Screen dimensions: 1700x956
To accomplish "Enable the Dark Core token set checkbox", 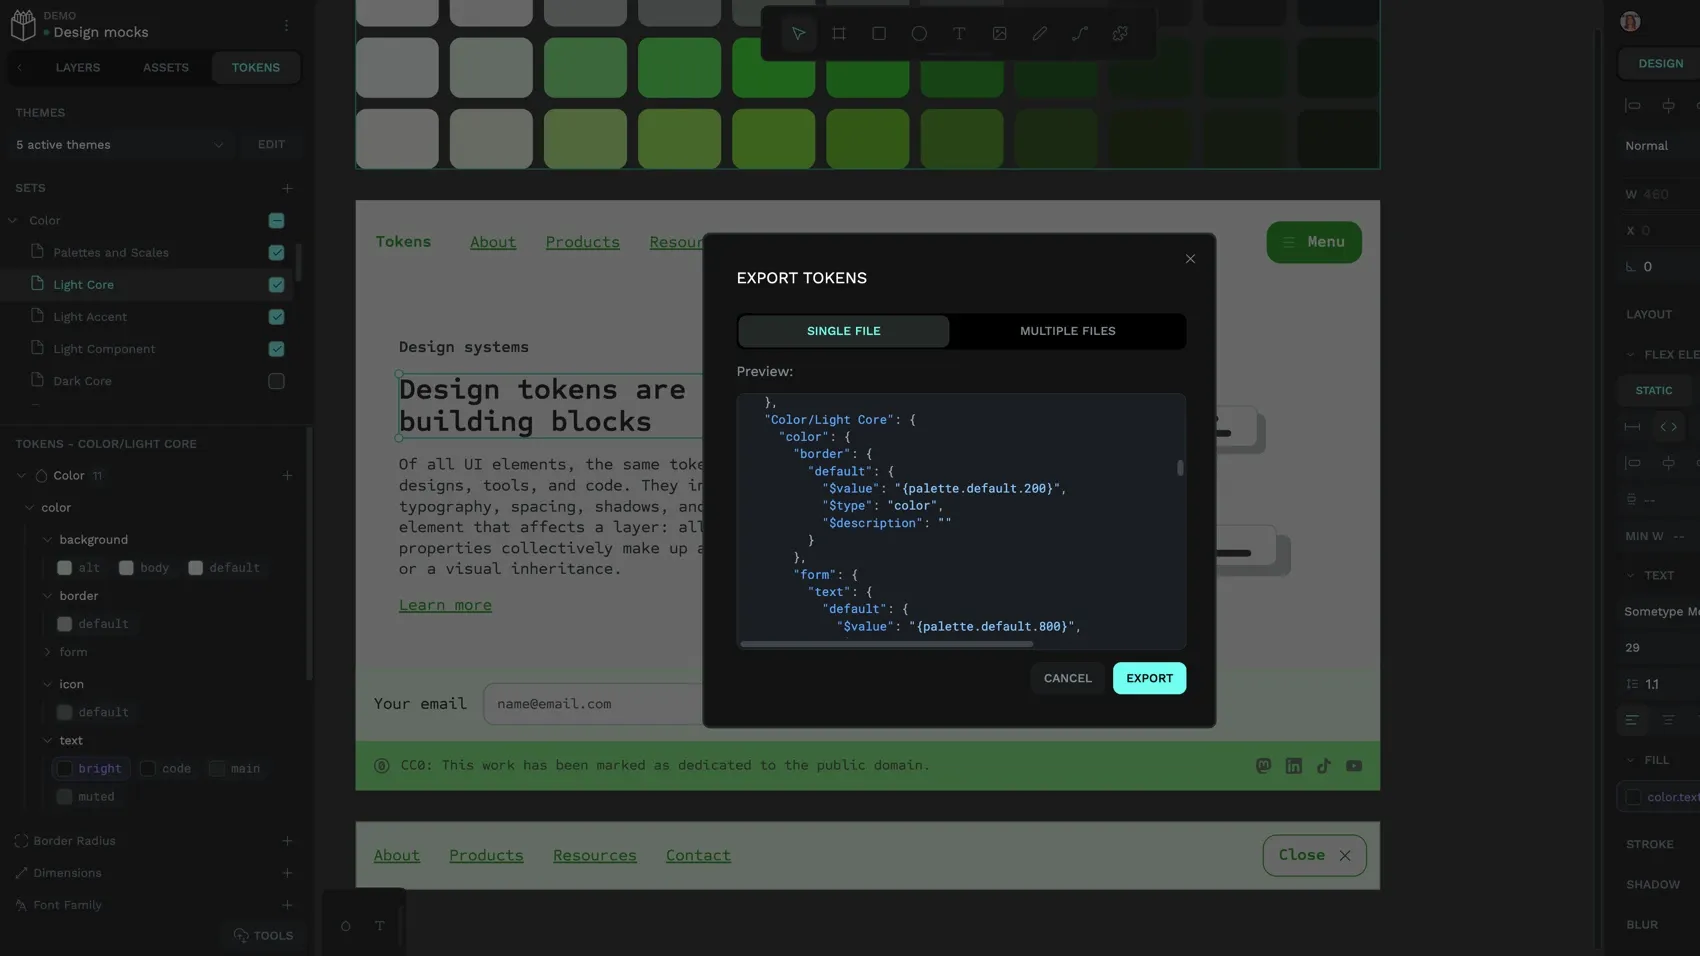I will click(276, 381).
